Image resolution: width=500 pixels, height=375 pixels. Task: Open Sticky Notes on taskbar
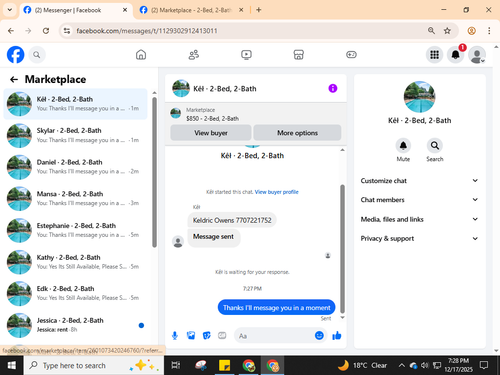(x=224, y=365)
